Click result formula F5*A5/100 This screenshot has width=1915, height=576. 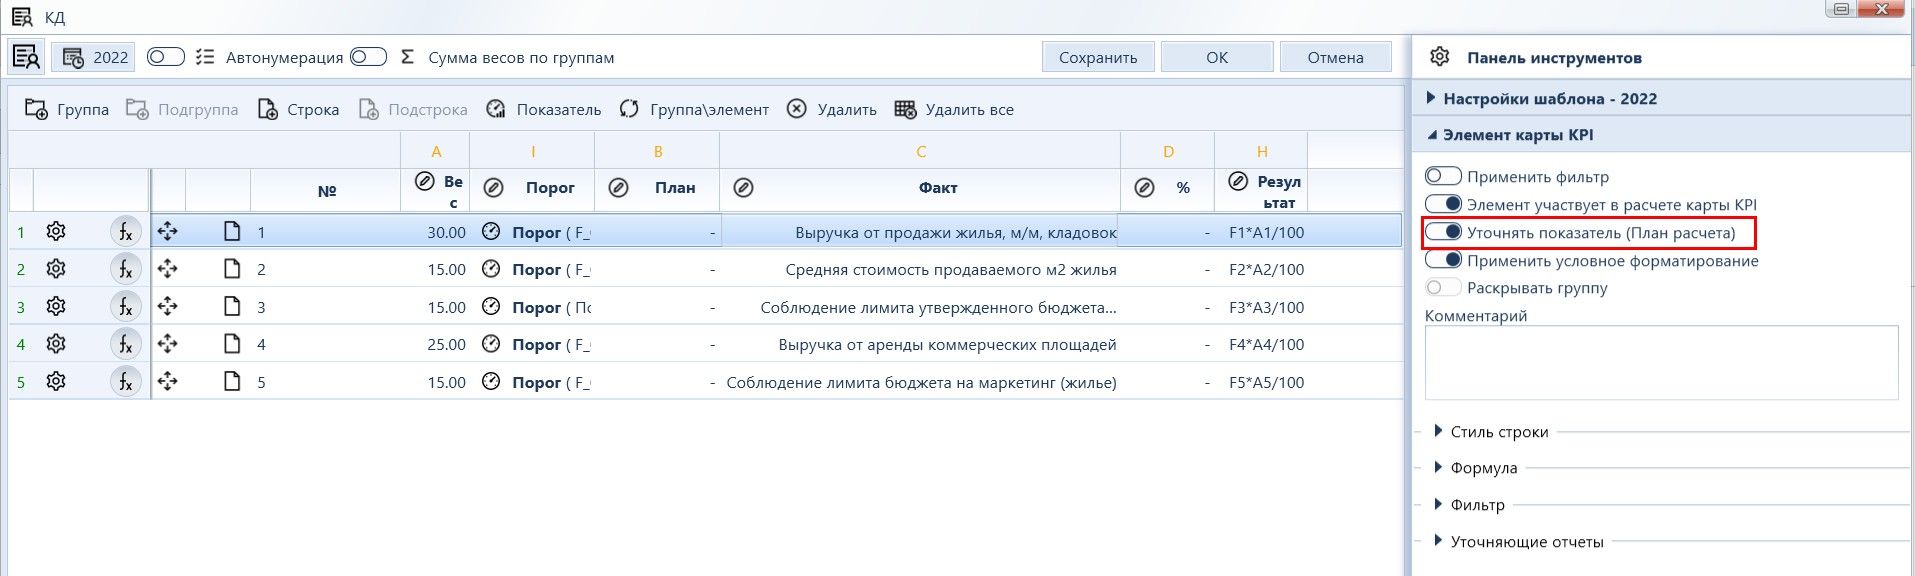coord(1266,382)
